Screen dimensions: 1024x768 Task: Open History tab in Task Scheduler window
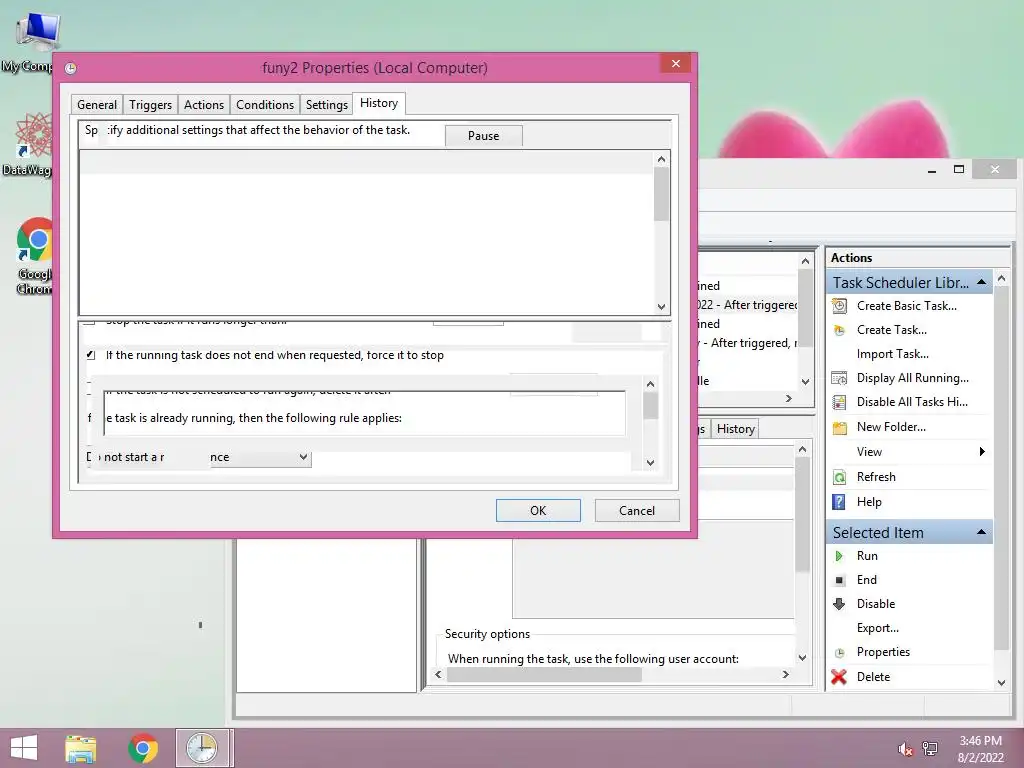[735, 429]
